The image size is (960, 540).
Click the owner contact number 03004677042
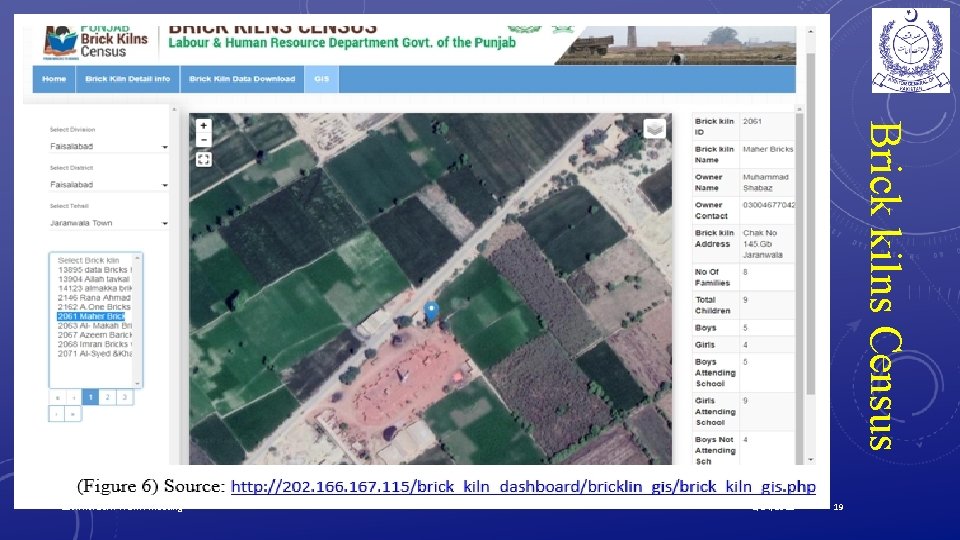[x=768, y=205]
